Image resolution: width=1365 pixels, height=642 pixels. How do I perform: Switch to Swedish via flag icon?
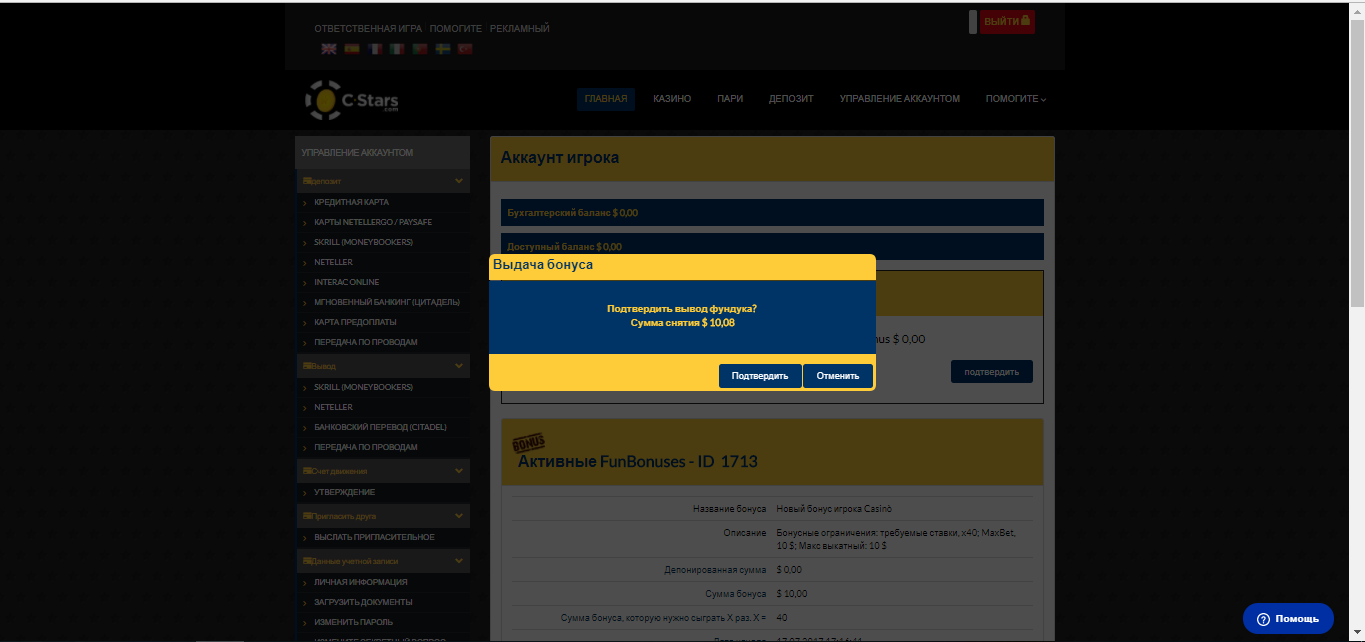click(x=442, y=49)
